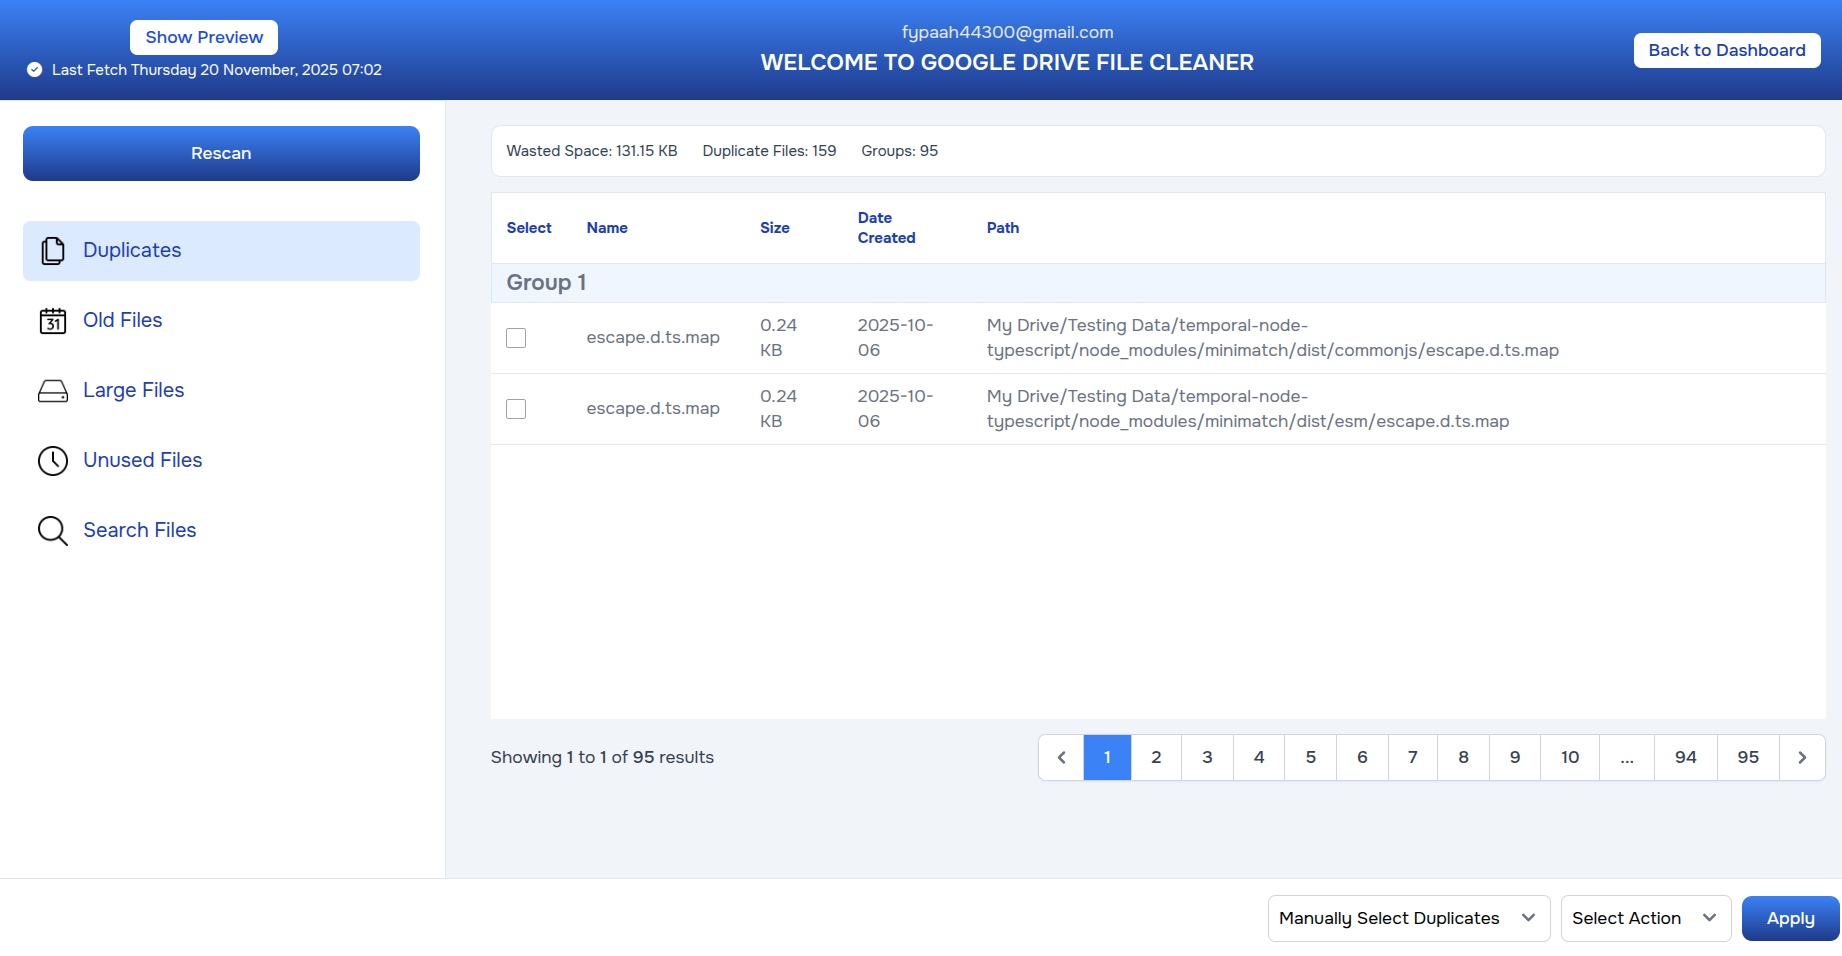Click the clock icon for Unused Files

point(52,461)
